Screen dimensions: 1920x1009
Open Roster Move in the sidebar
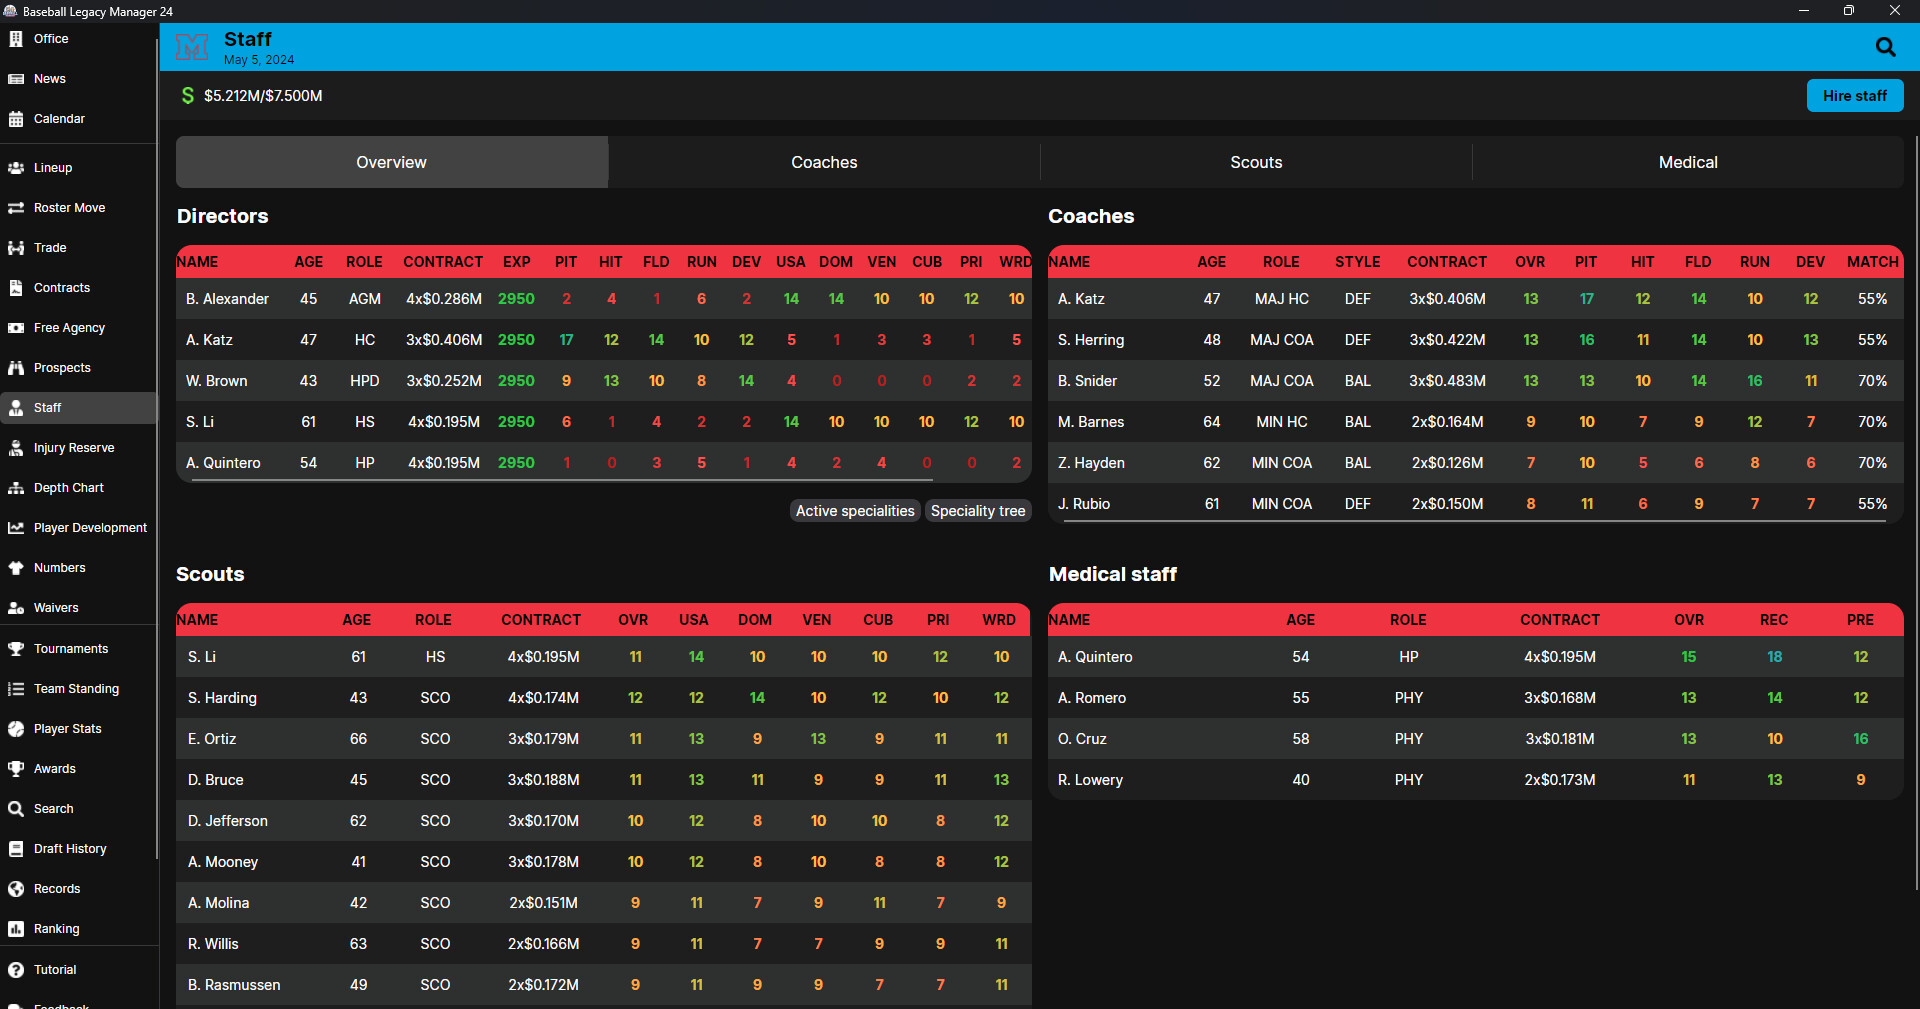tap(69, 208)
